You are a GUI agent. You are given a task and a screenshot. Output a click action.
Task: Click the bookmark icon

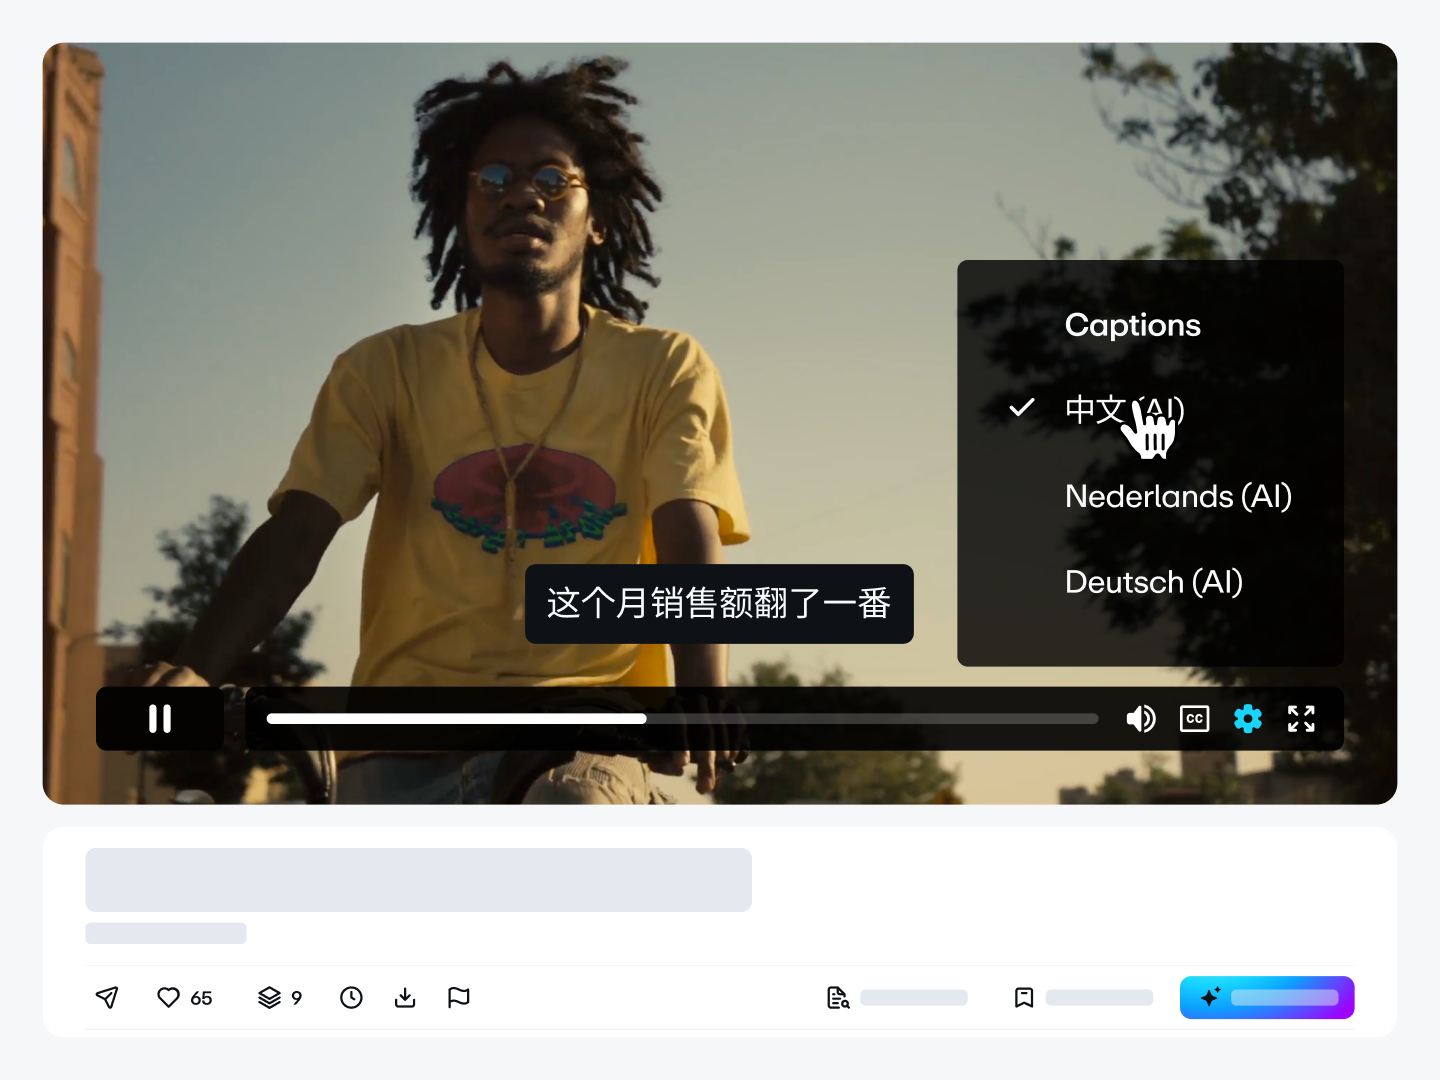(x=1024, y=997)
